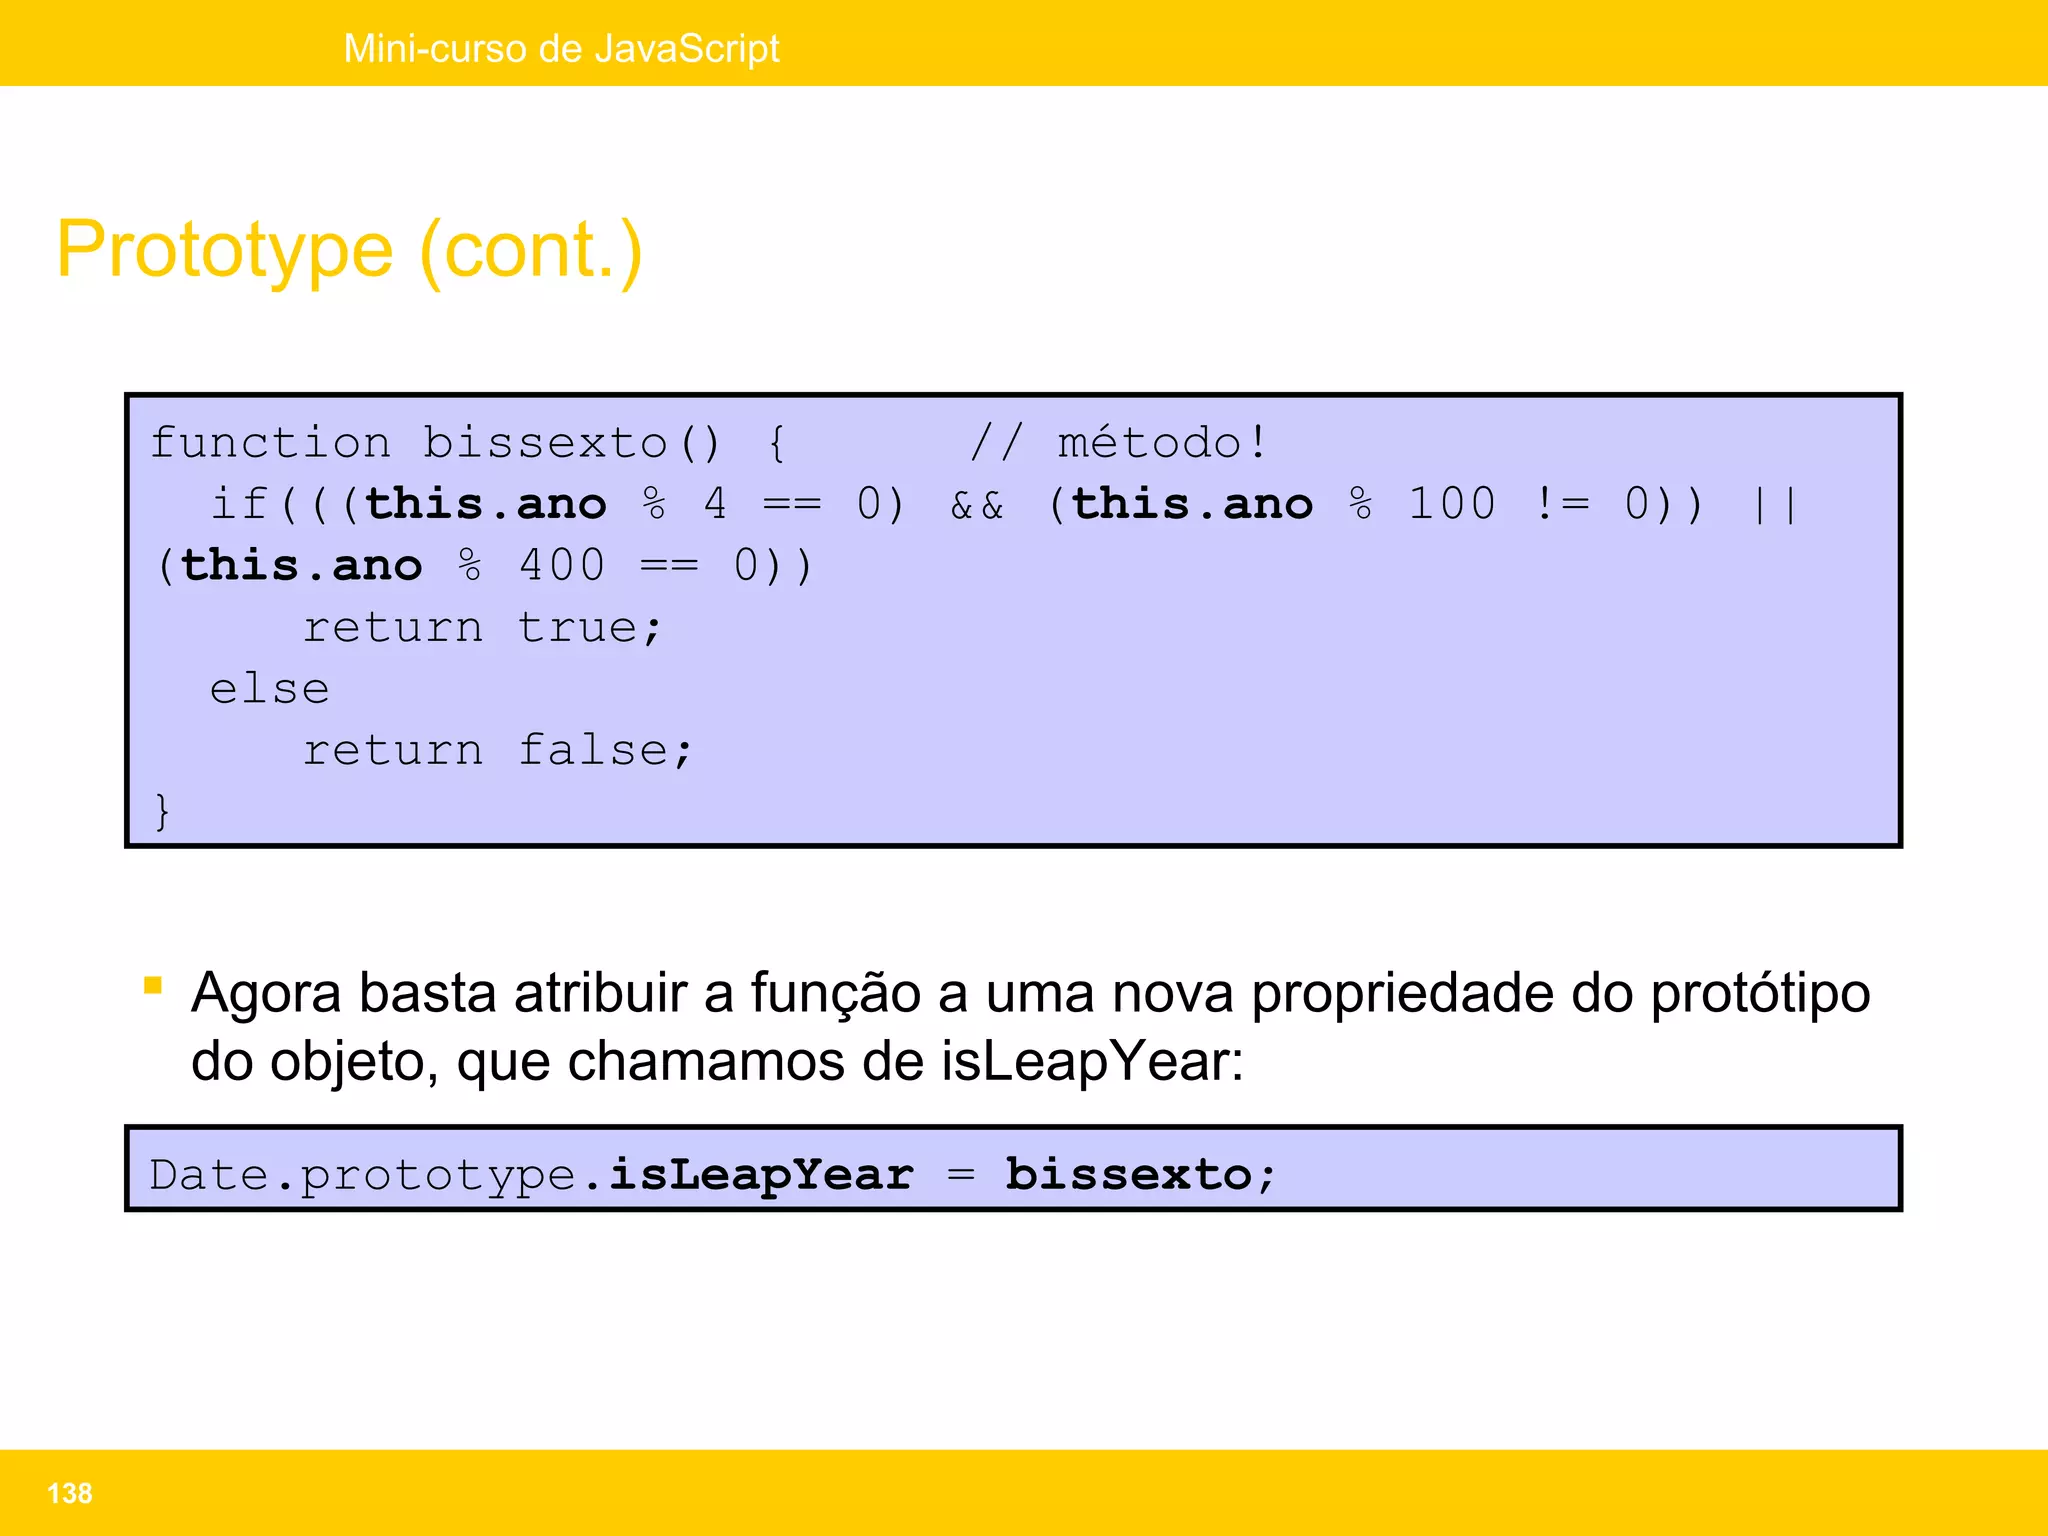Click the 'return true;' code line
Image resolution: width=2048 pixels, height=1536 pixels.
tap(482, 627)
